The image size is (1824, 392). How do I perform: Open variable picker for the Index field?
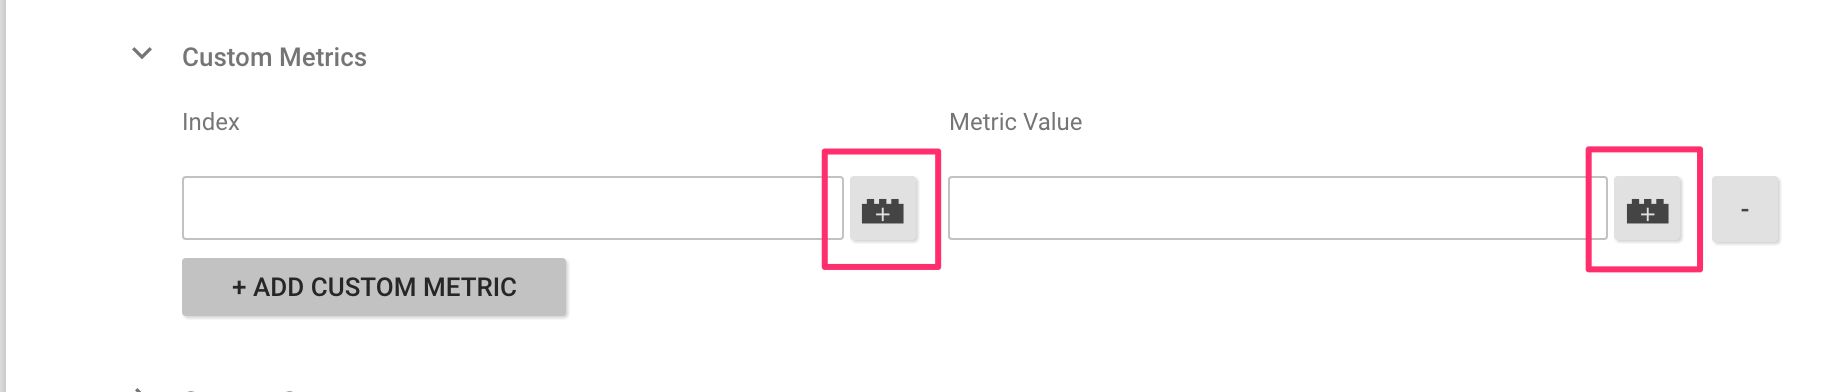[883, 210]
